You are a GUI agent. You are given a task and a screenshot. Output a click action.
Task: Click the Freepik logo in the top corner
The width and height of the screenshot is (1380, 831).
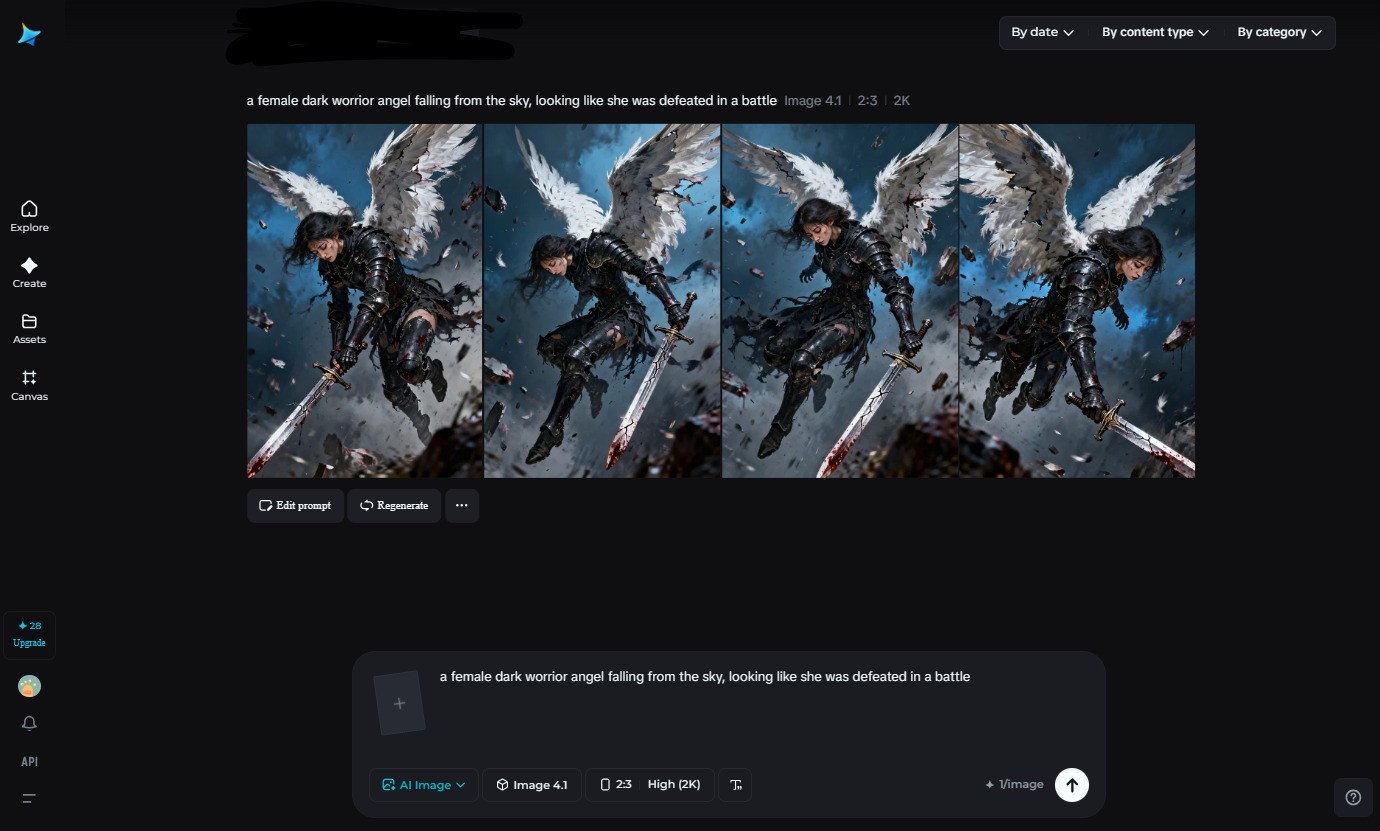tap(29, 34)
